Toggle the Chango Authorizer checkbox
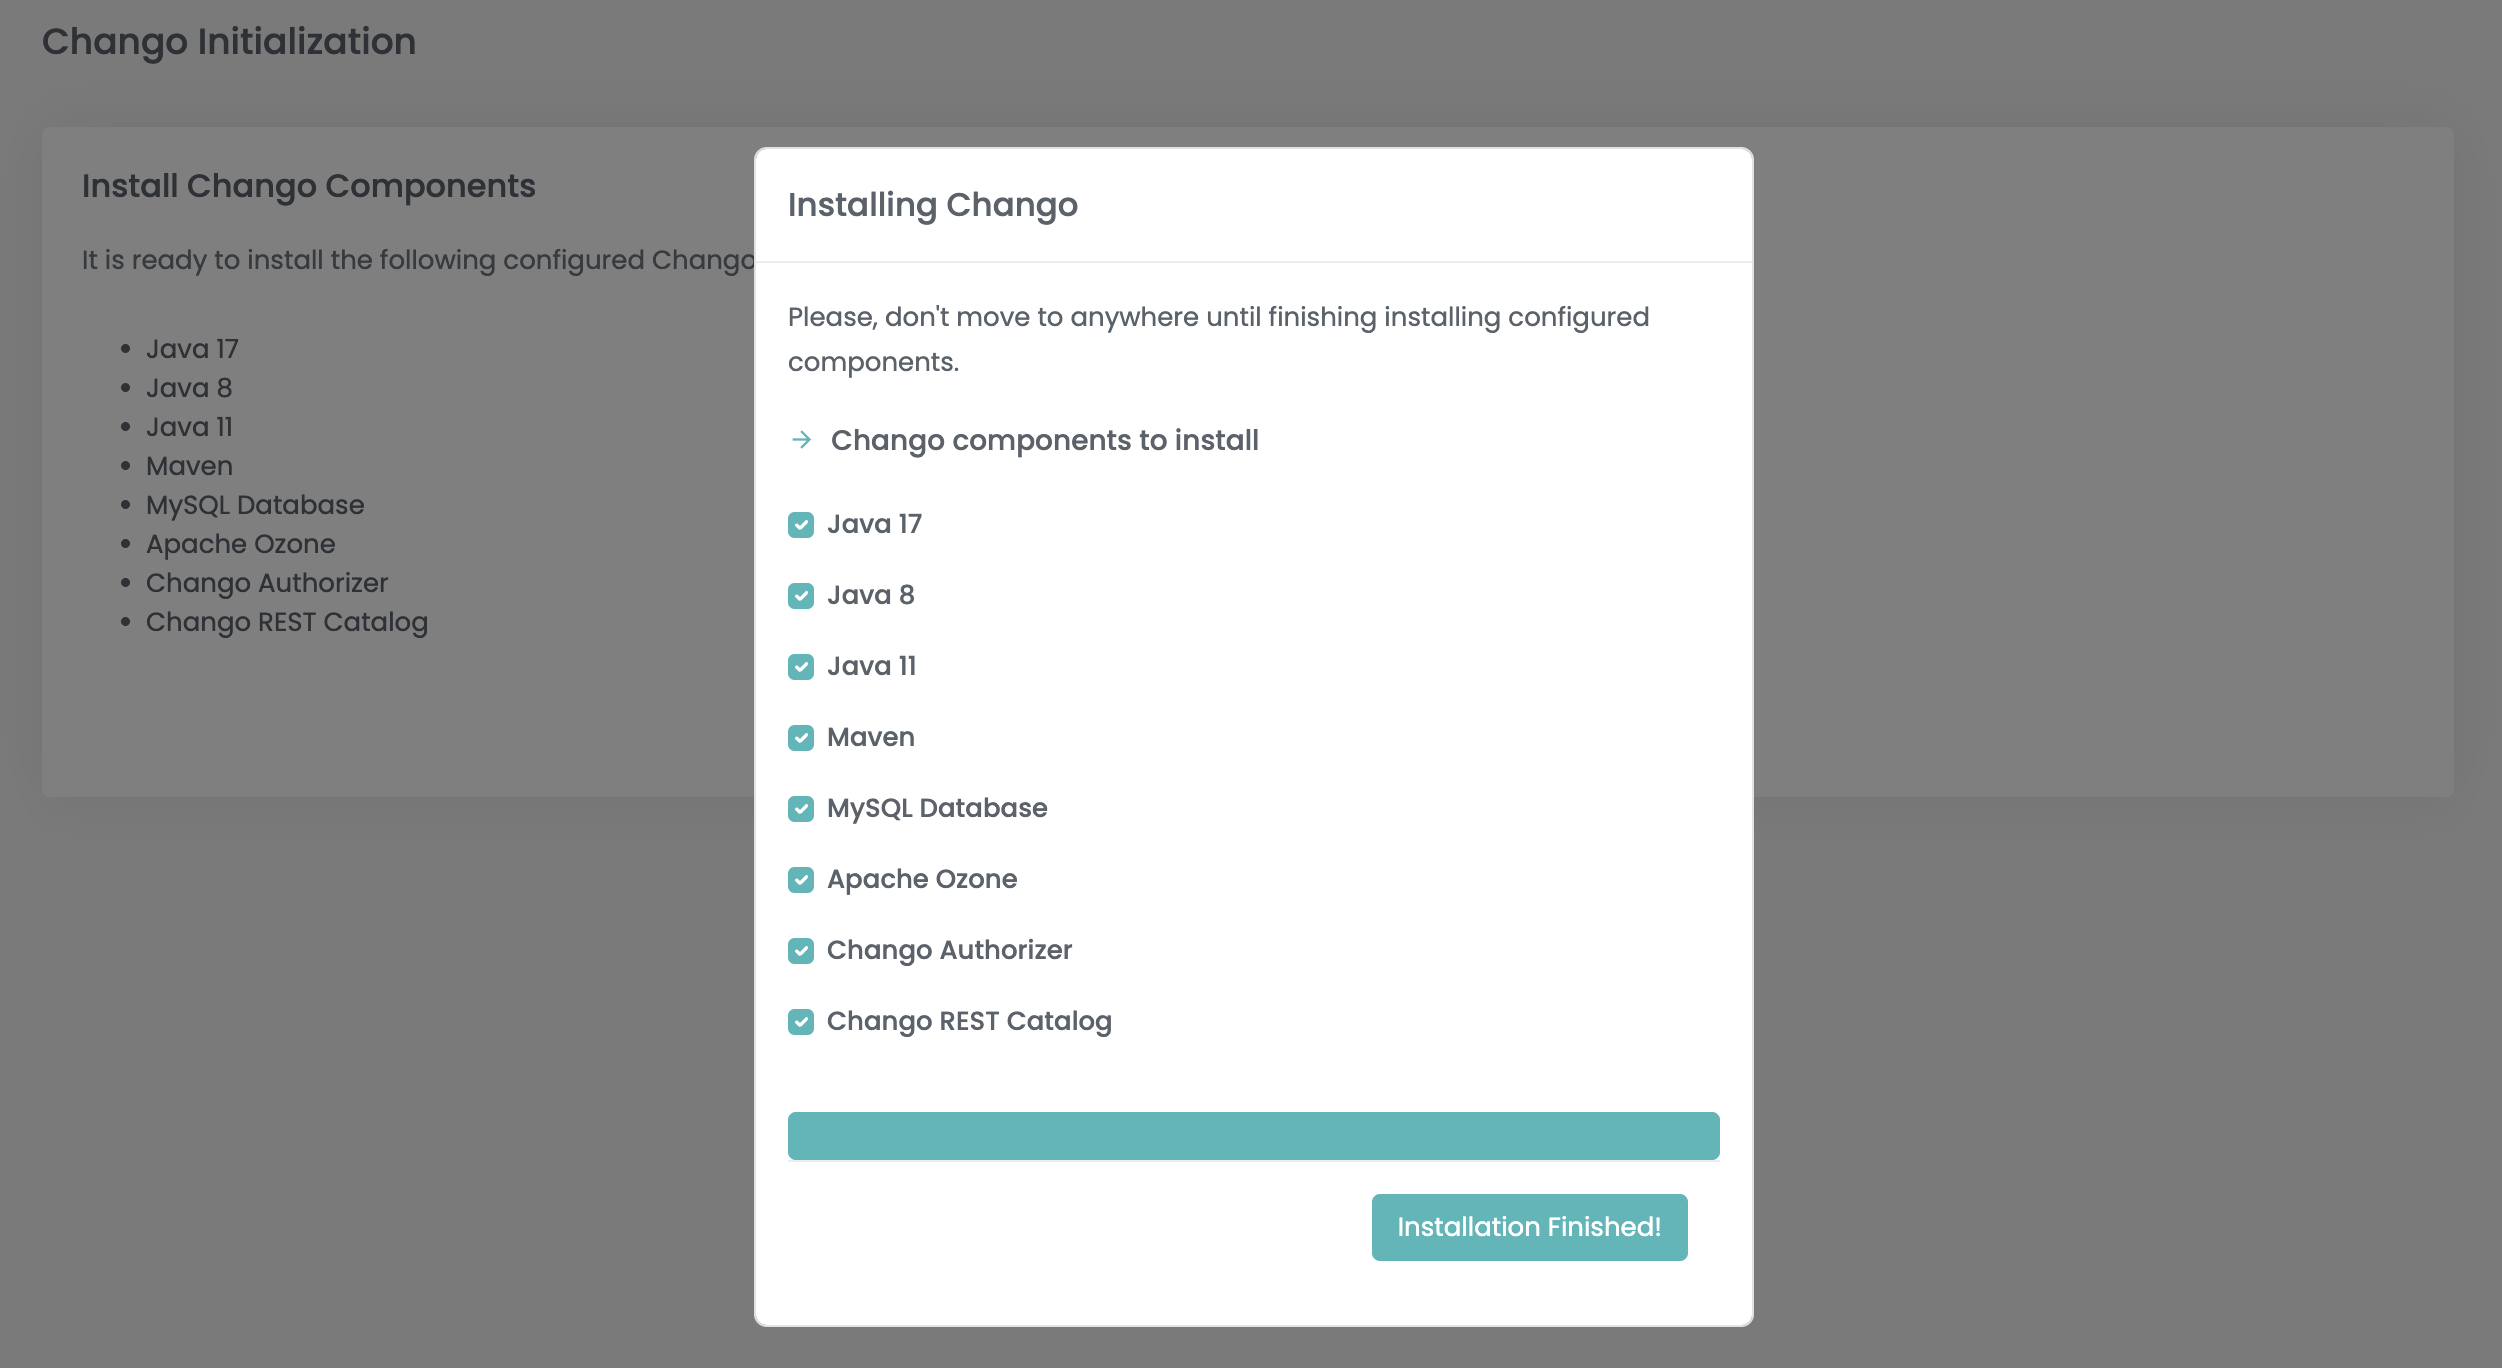Screen dimensions: 2502x1368 click(801, 951)
